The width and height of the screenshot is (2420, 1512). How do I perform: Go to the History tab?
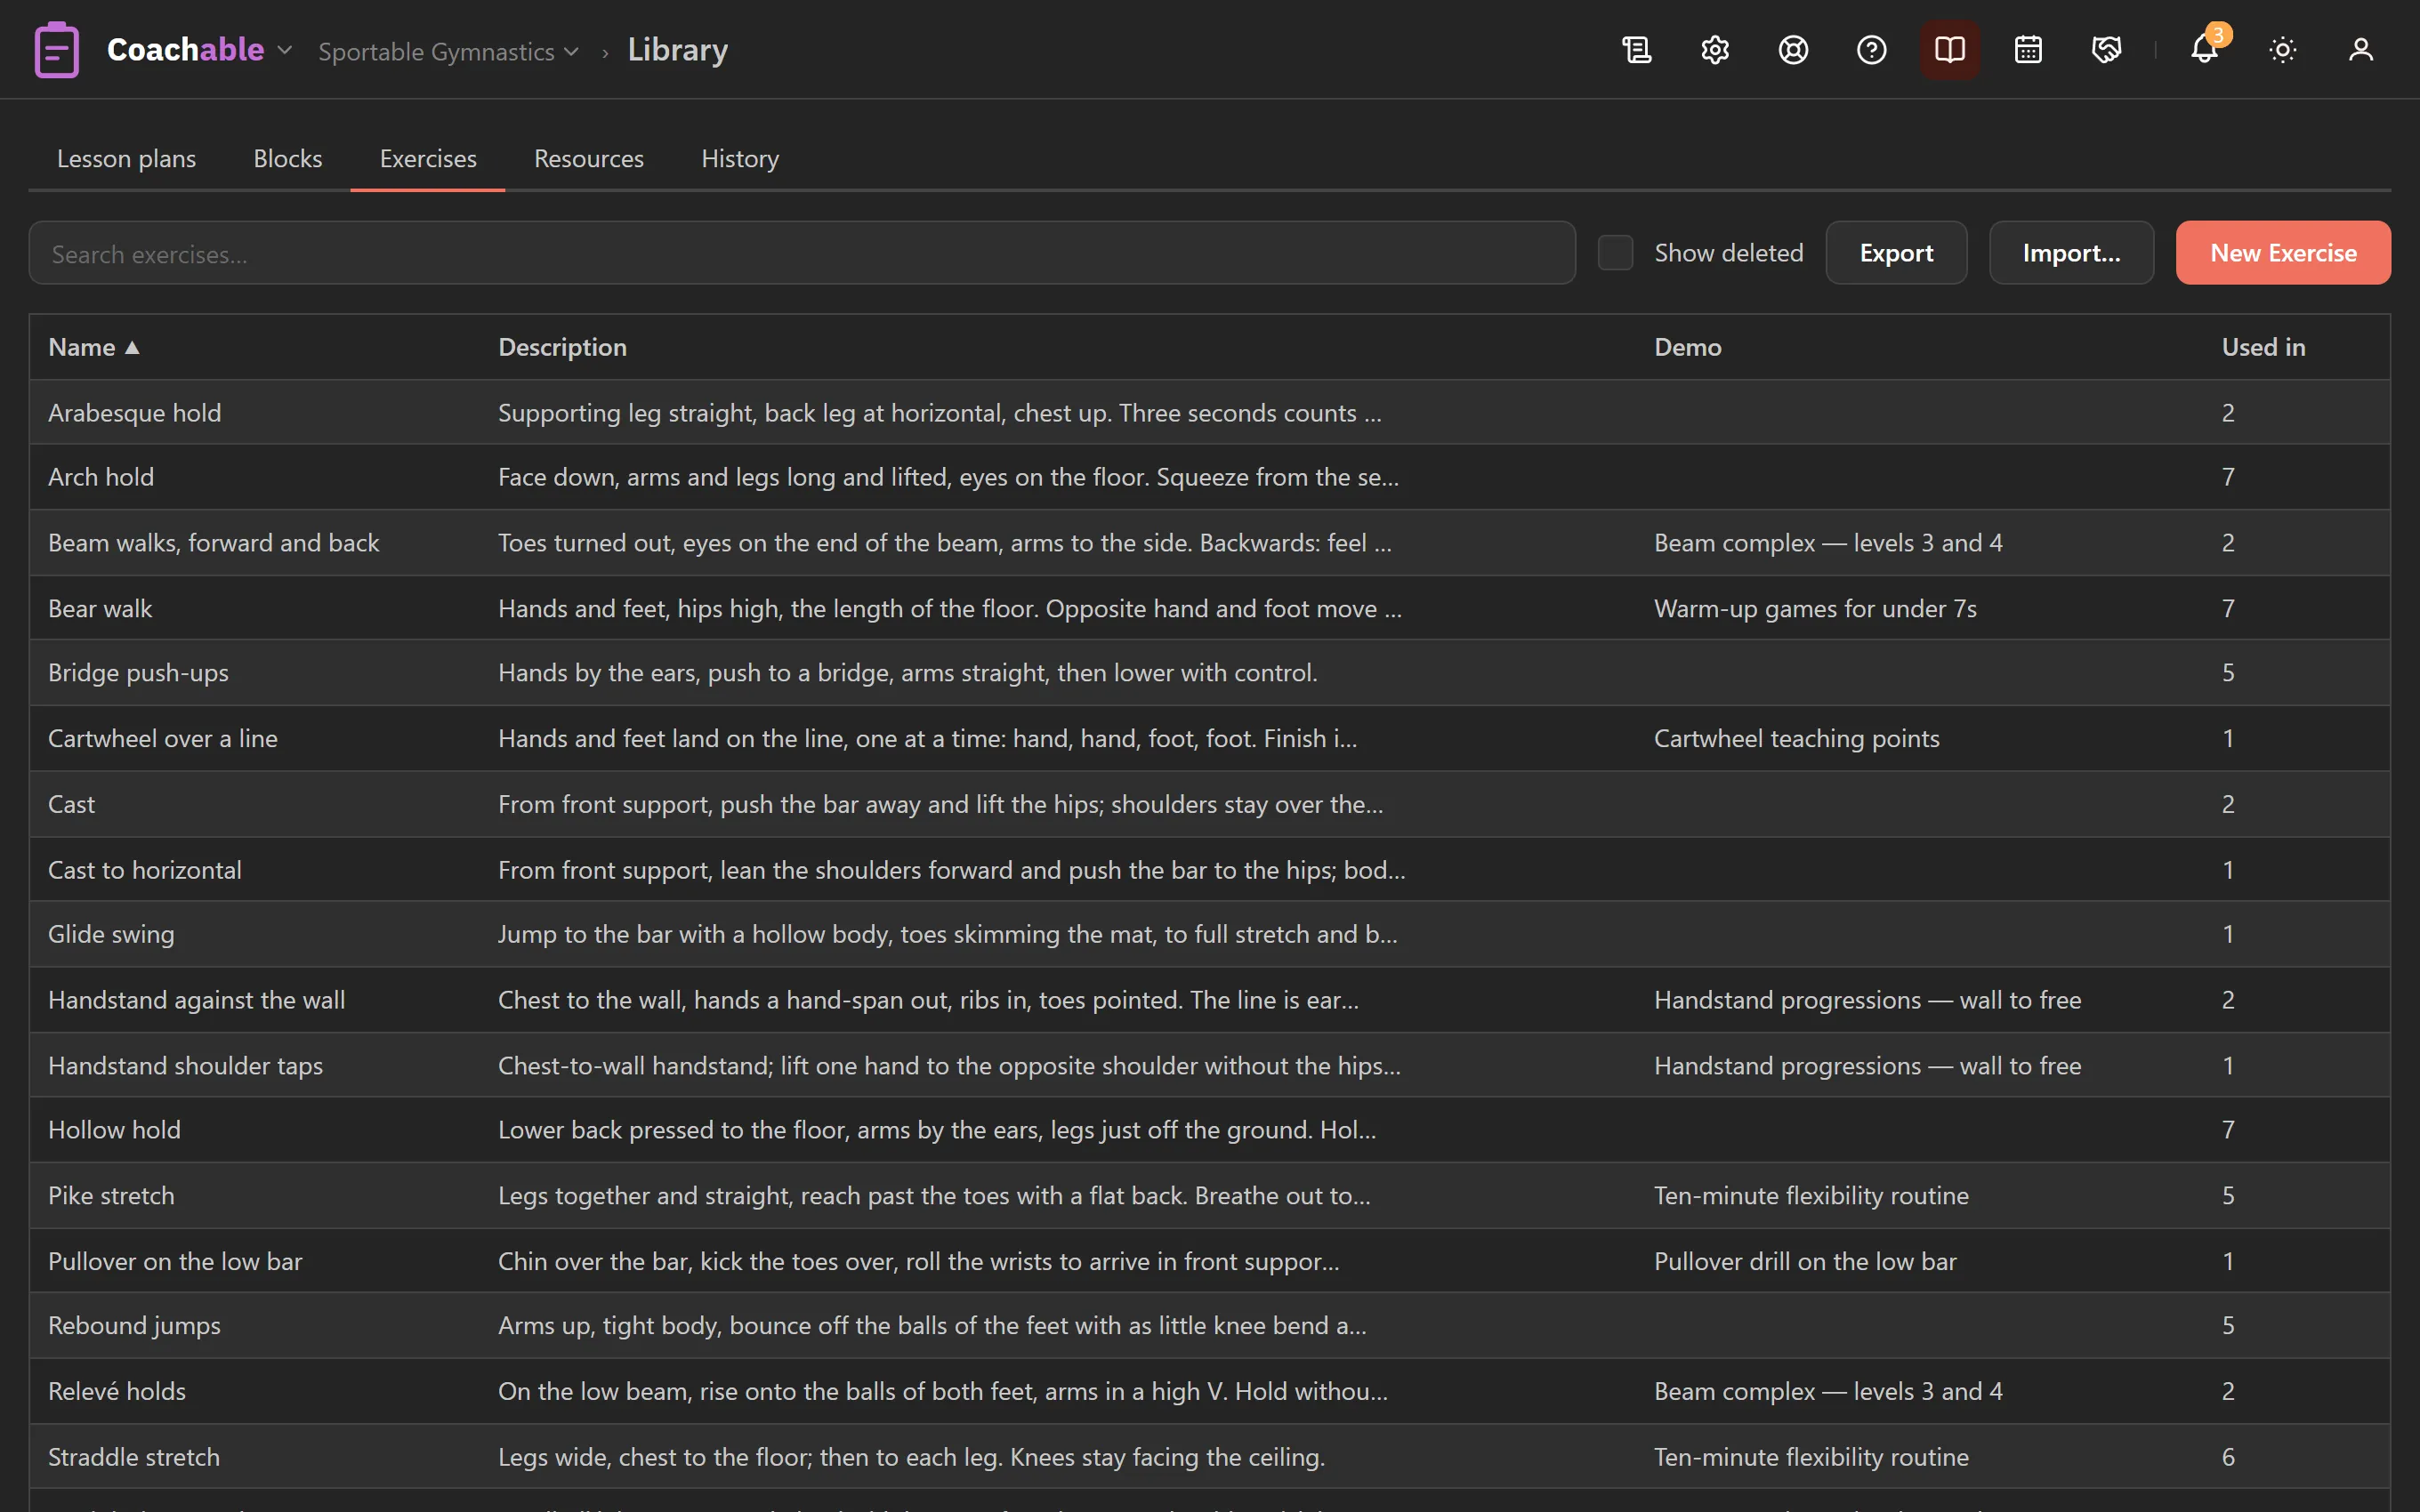click(740, 158)
